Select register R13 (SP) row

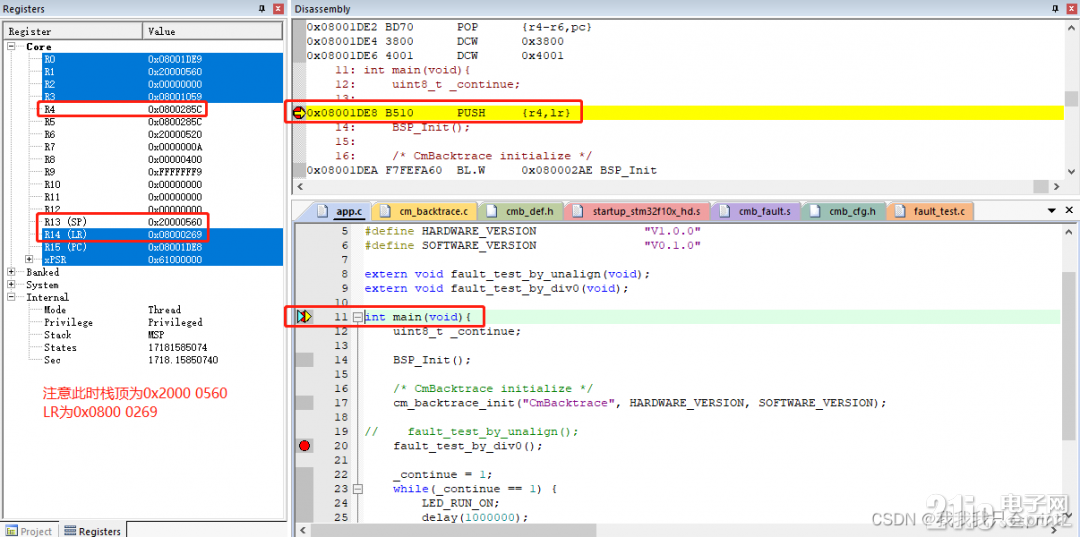[162, 222]
